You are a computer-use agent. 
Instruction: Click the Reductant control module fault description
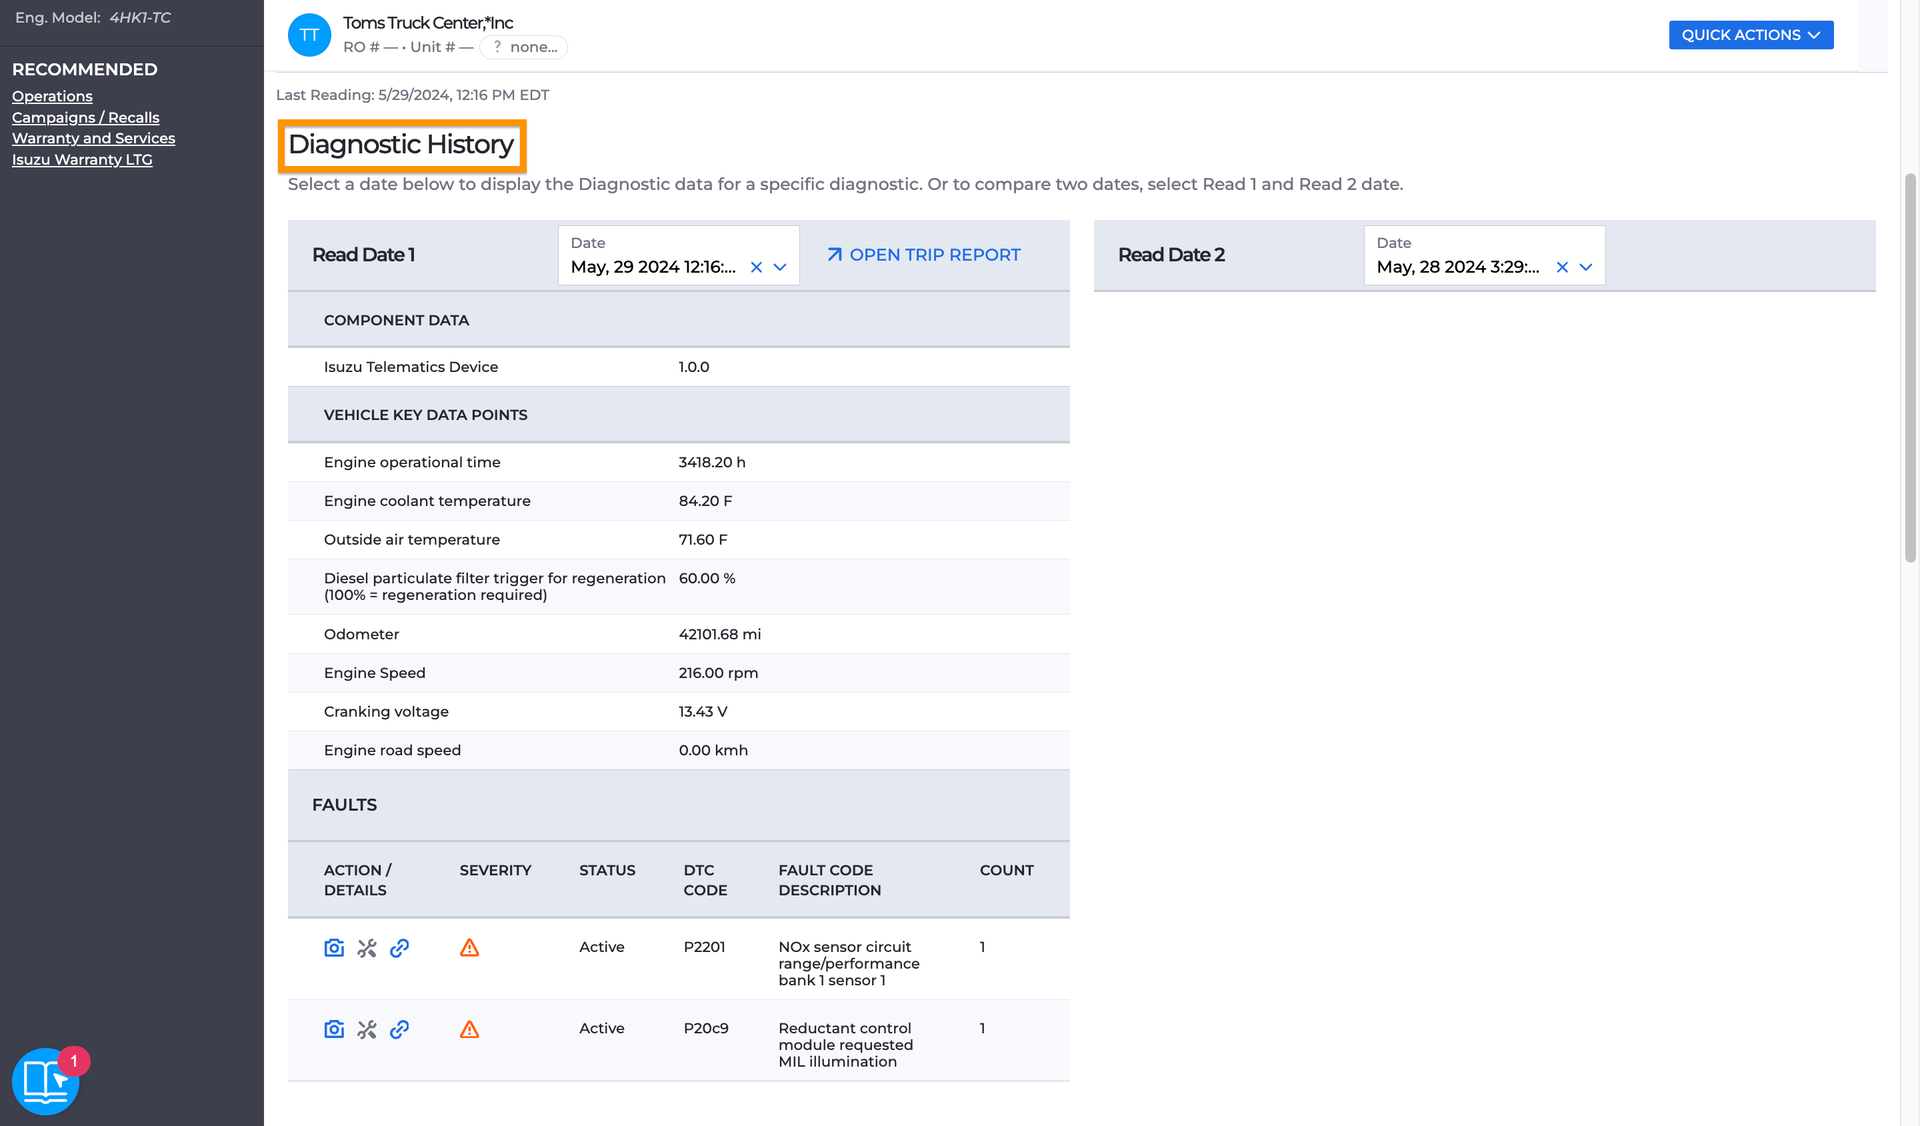click(x=845, y=1045)
